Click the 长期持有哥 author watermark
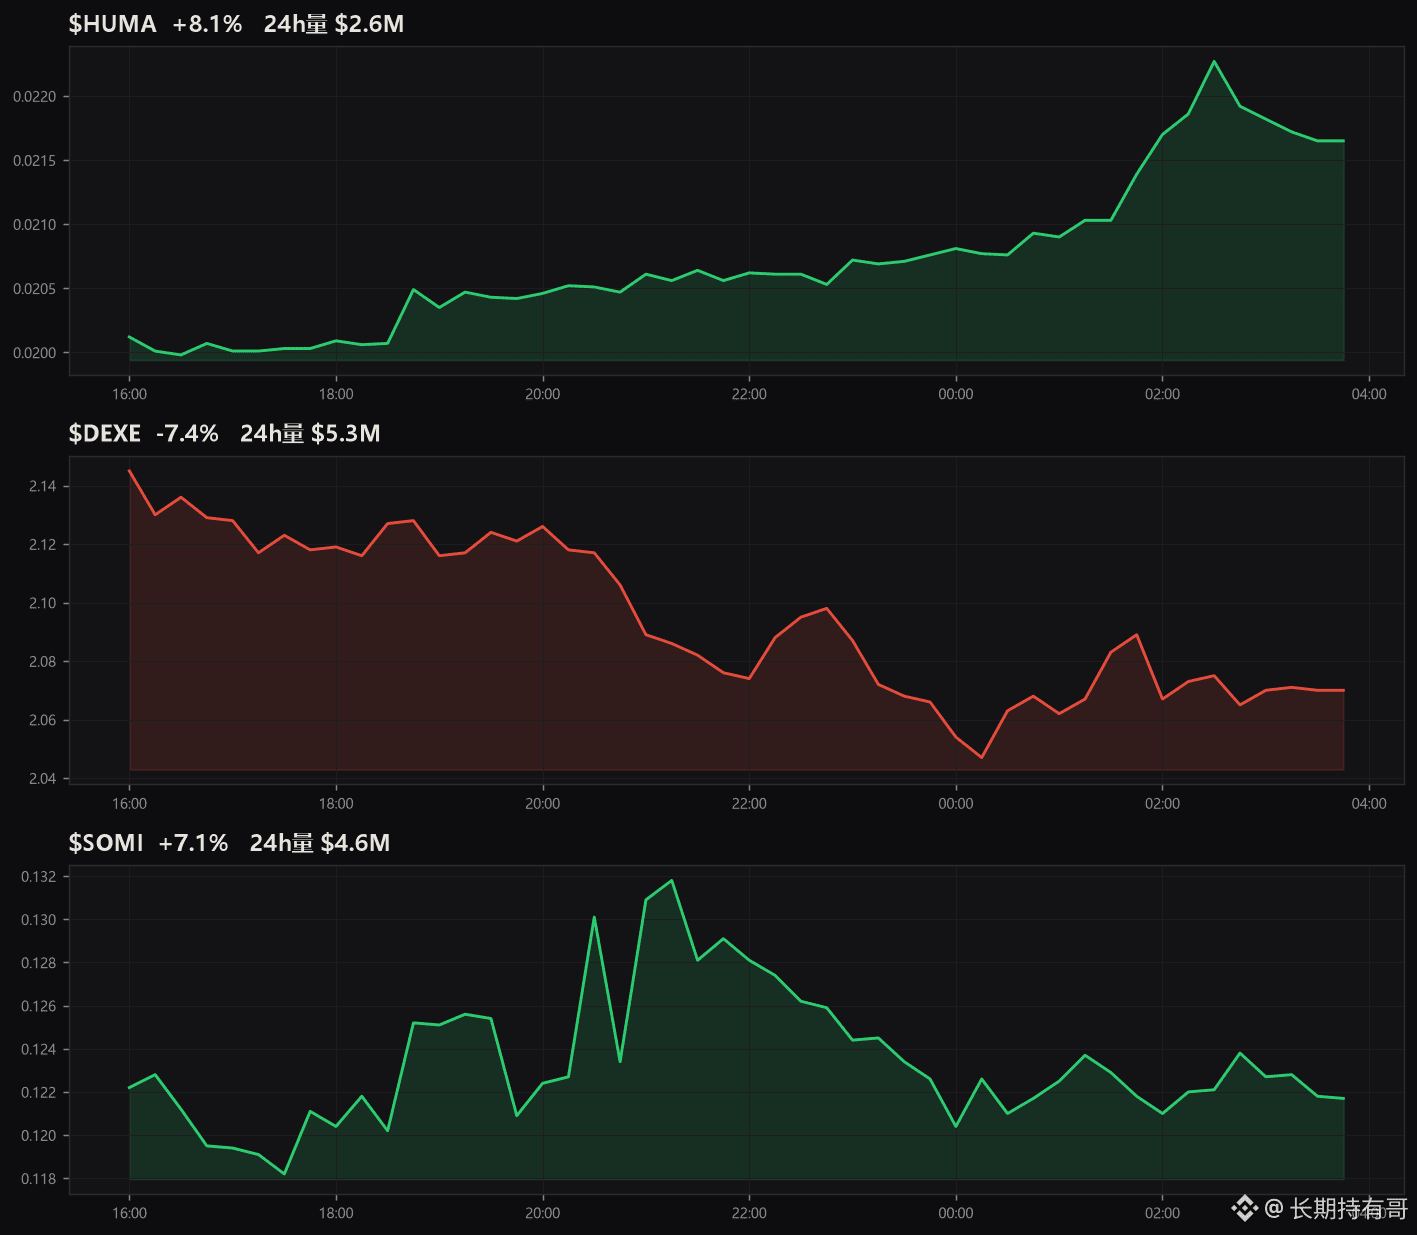The image size is (1417, 1235). coord(1348,1208)
